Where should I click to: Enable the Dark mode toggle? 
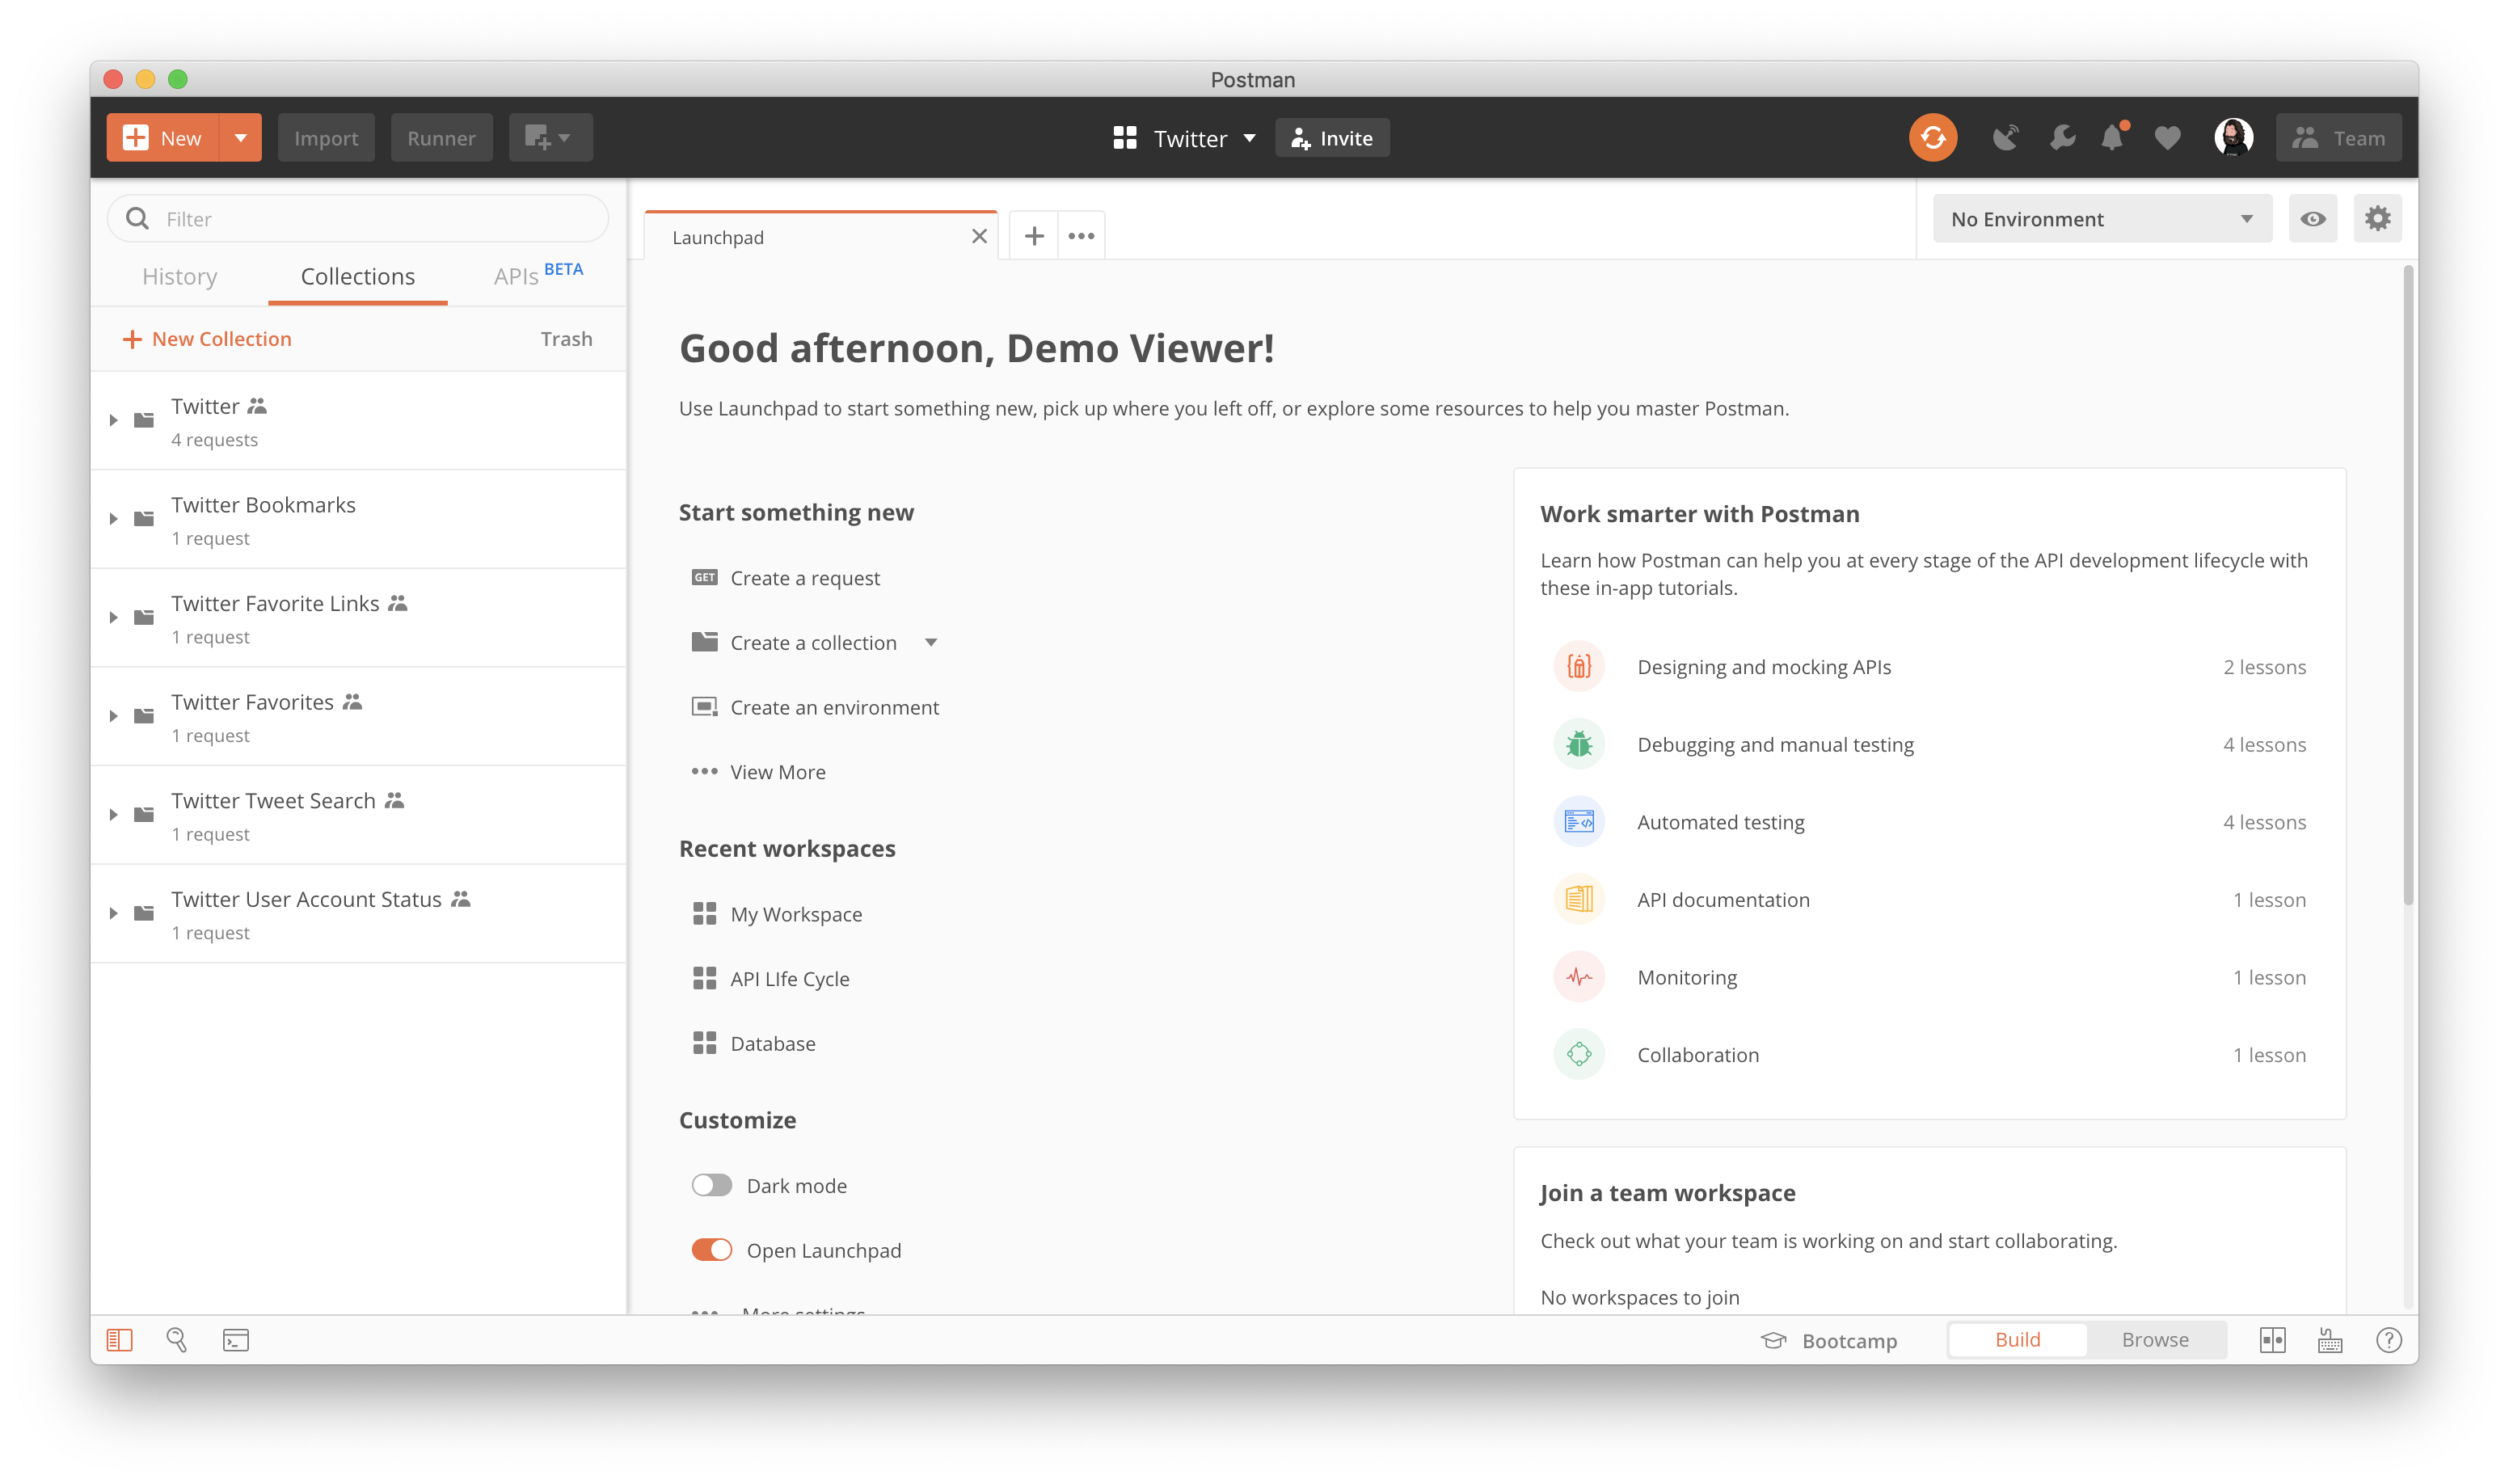pos(712,1185)
